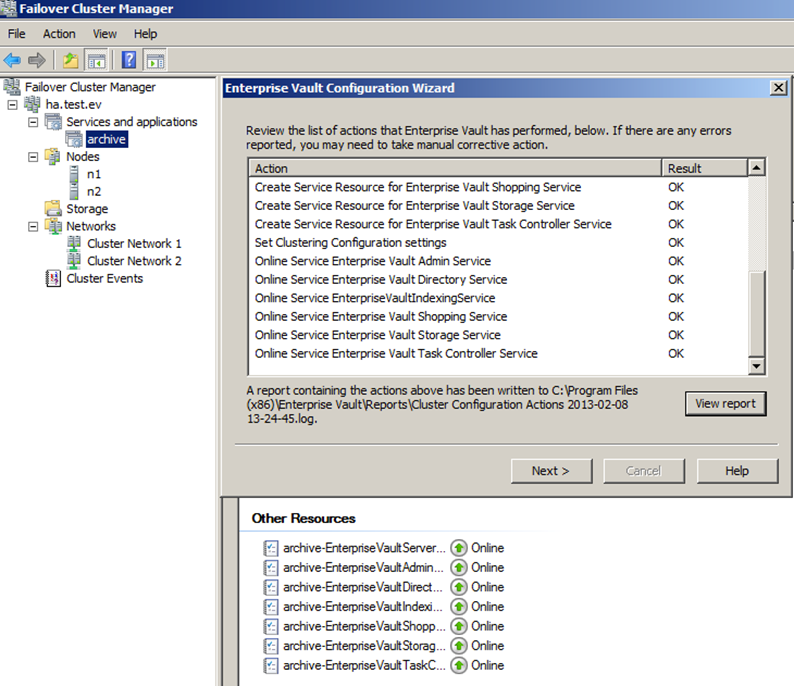Click the action list scroll down arrow

pos(757,366)
